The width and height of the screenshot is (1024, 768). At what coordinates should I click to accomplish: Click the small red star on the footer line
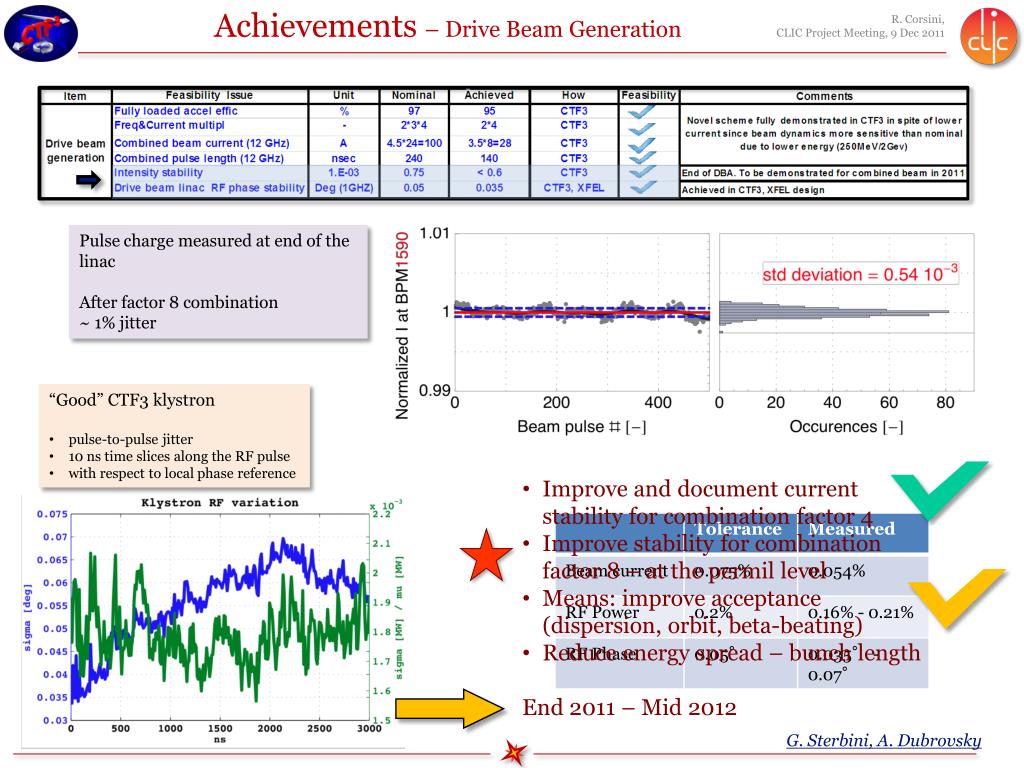coord(513,753)
